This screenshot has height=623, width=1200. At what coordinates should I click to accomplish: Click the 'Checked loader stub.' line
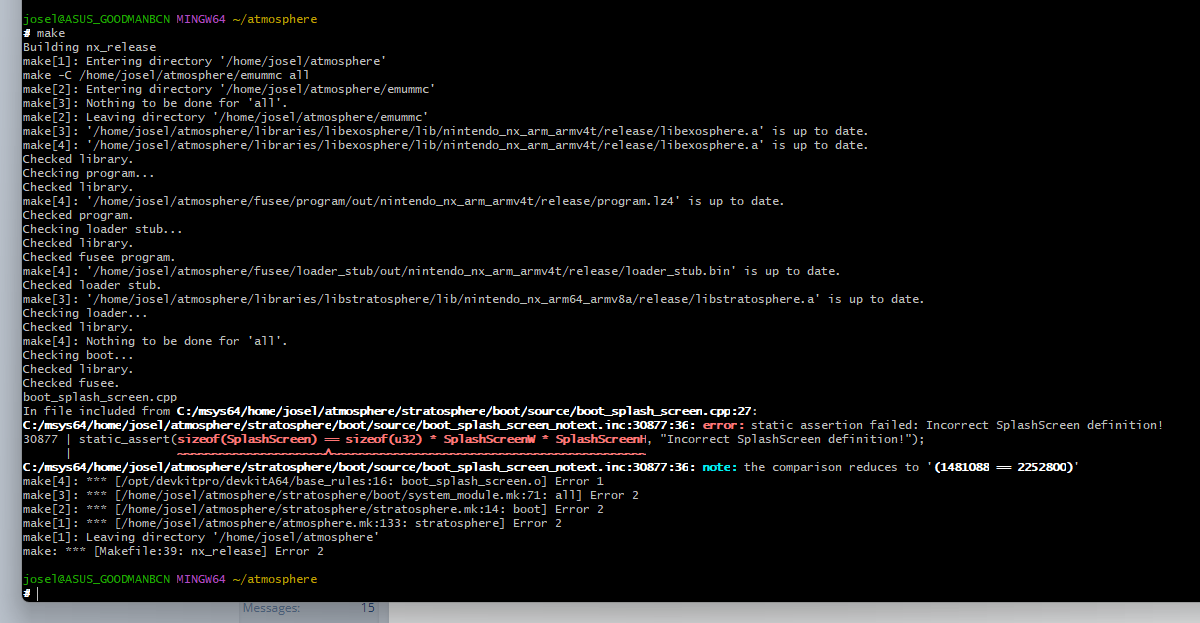click(92, 285)
